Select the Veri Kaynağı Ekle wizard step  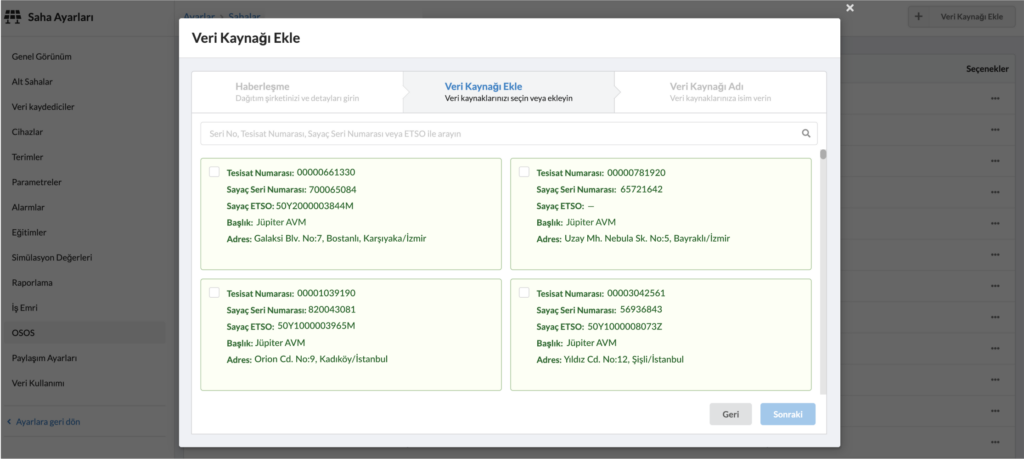(x=508, y=92)
